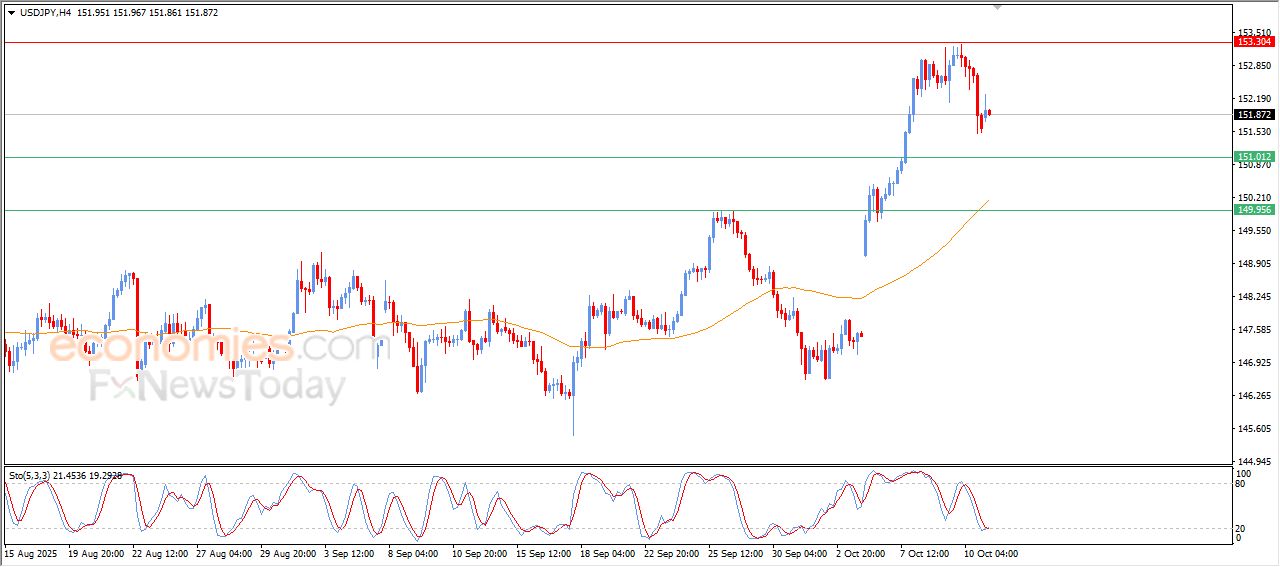Click the 15 Aug 2025 date label
Image resolution: width=1280 pixels, height=567 pixels.
coord(29,552)
